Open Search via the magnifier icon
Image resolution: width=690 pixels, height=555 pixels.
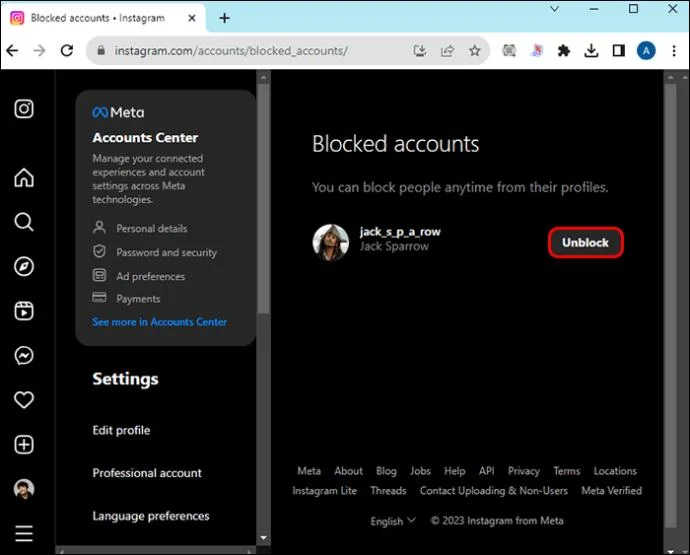tap(24, 222)
